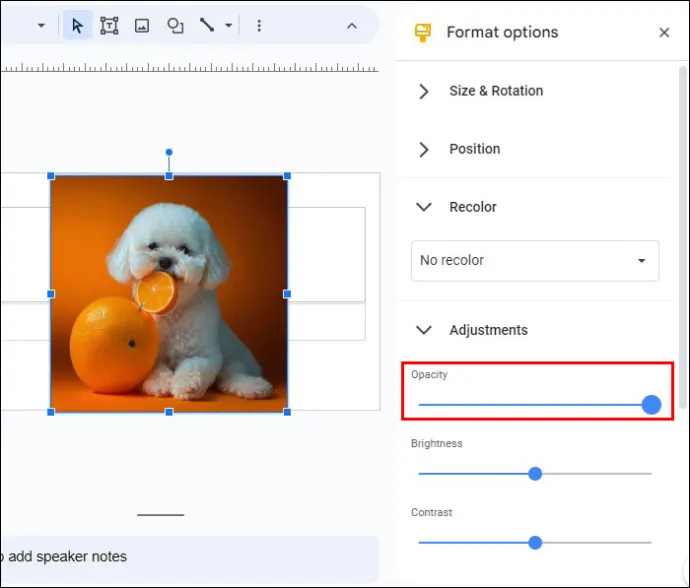The image size is (690, 588).
Task: Click the insert image icon
Action: (x=142, y=26)
